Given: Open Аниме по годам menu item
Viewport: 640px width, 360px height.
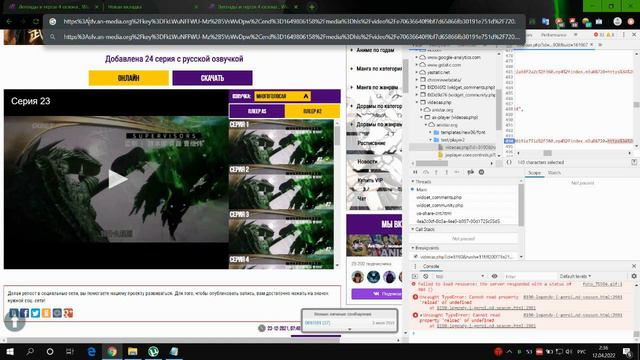Looking at the screenshot, I should point(375,50).
